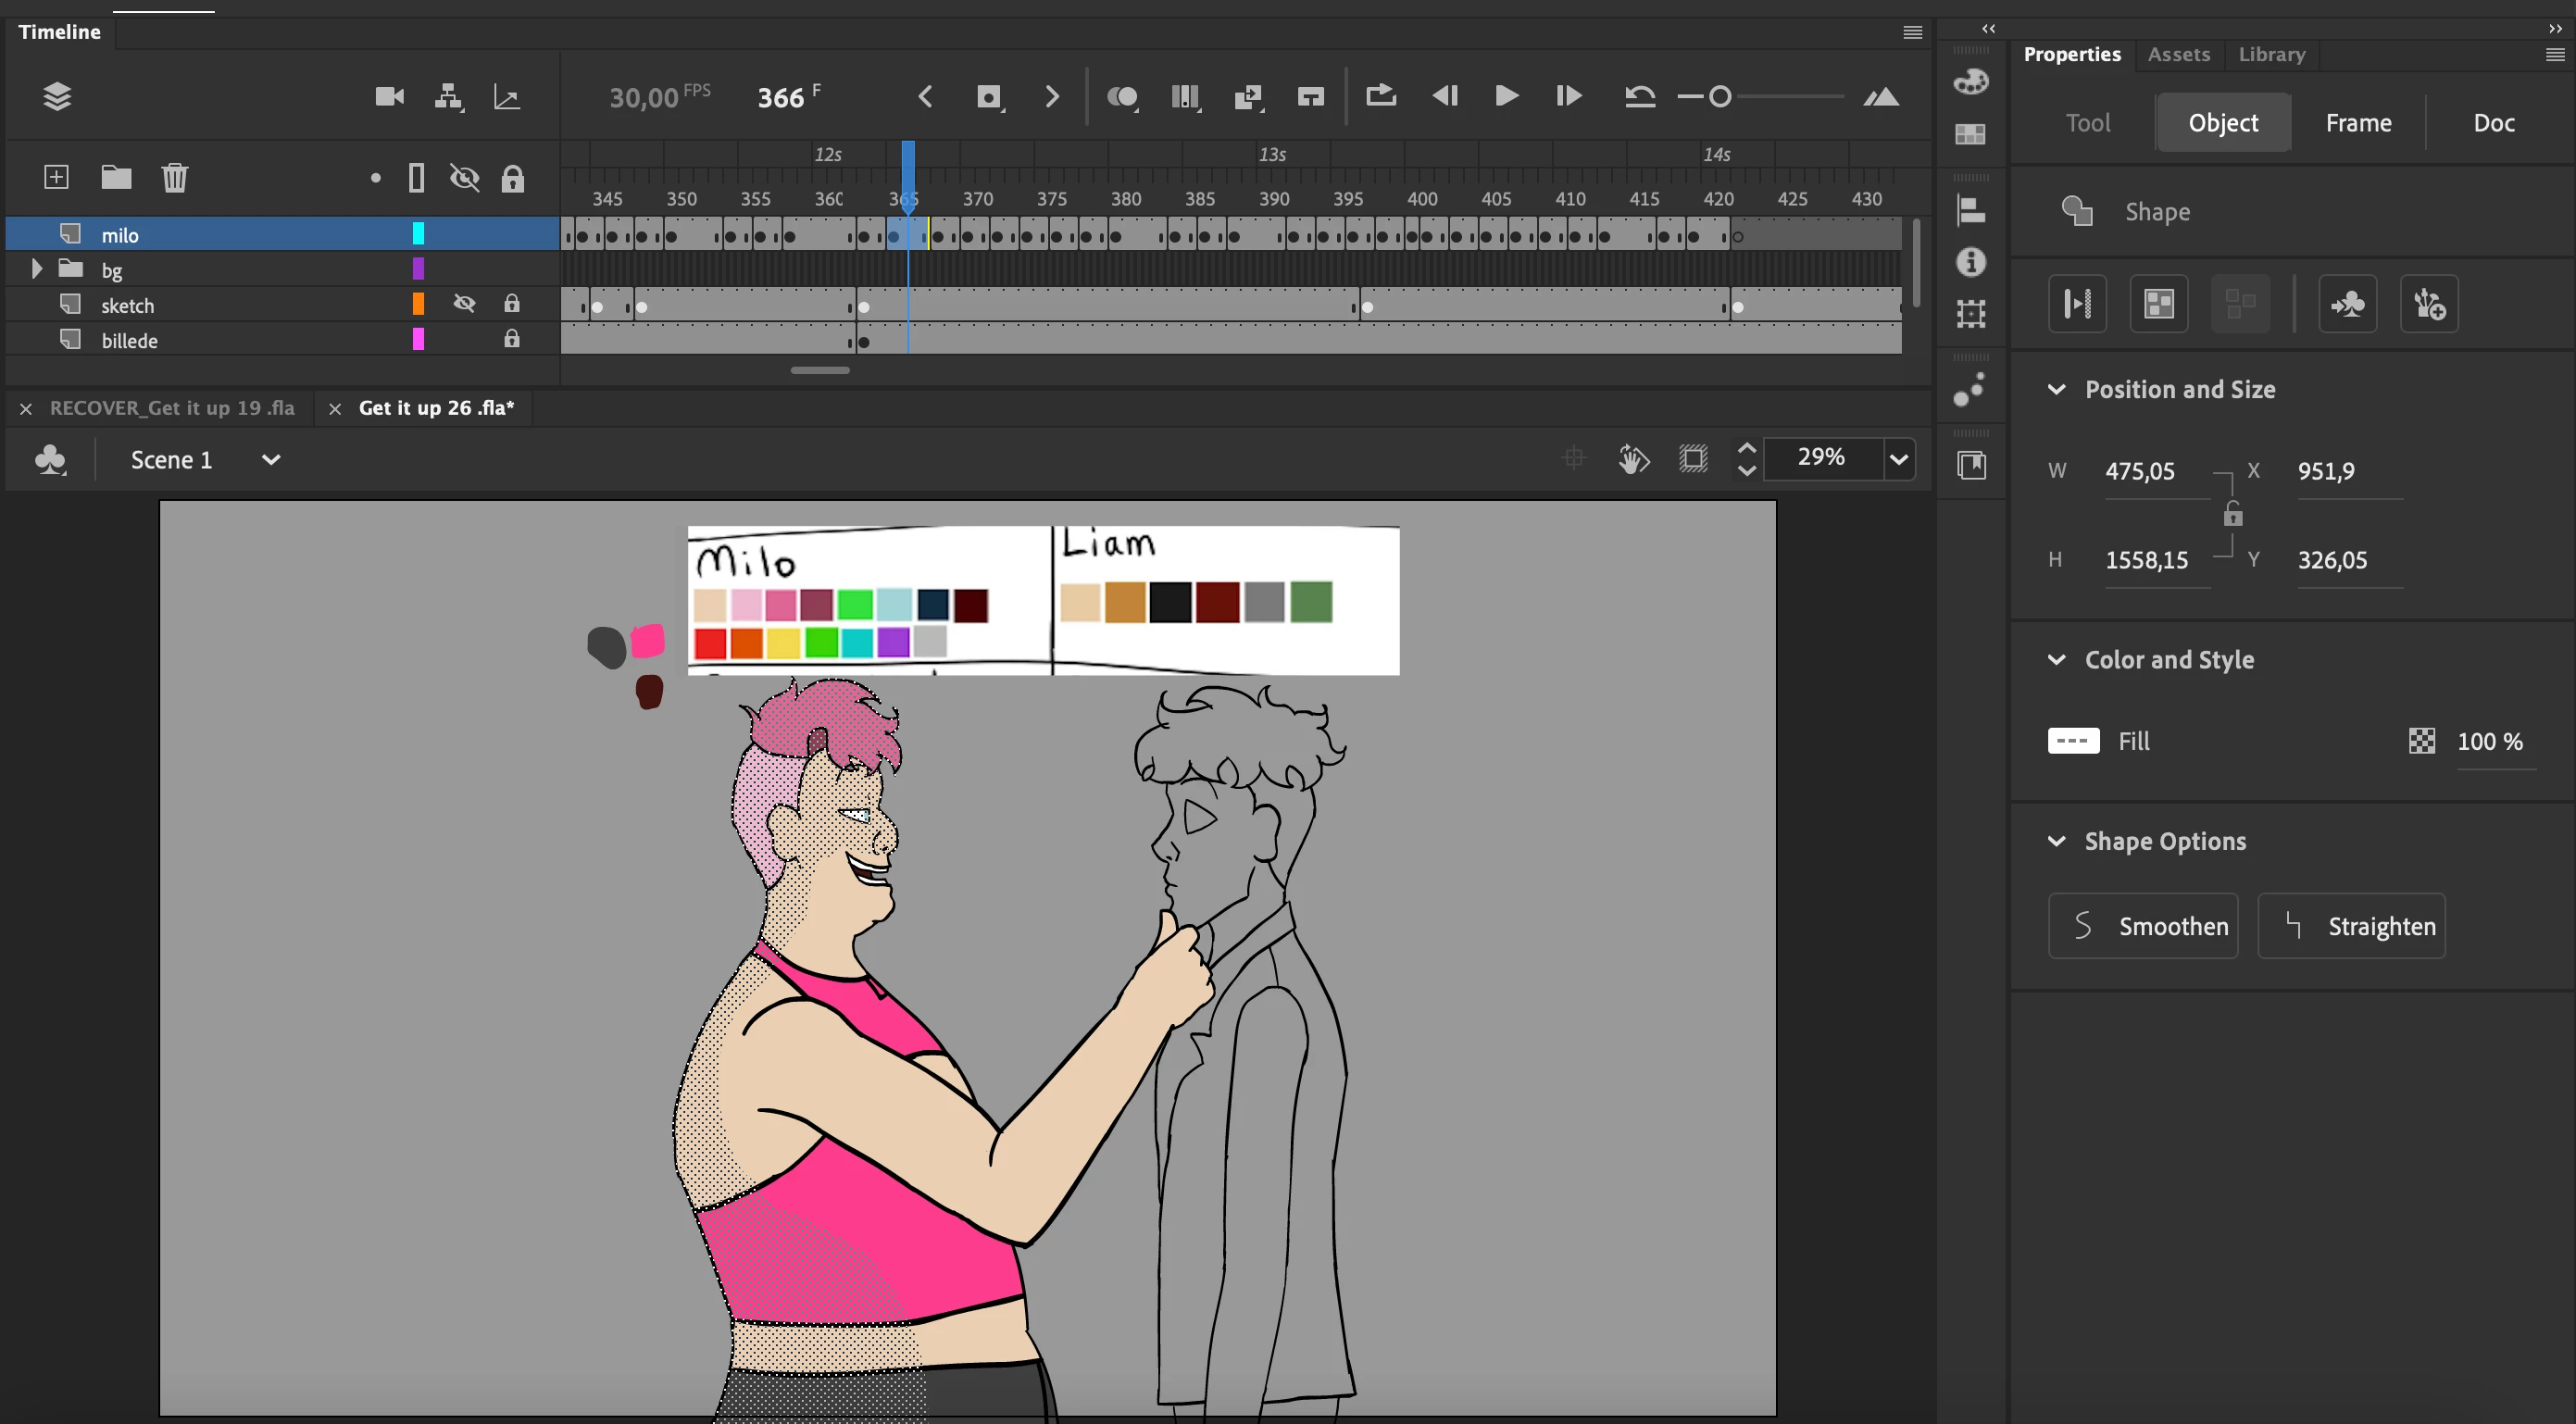Delete layer with trash icon
This screenshot has height=1424, width=2576.
pyautogui.click(x=174, y=178)
